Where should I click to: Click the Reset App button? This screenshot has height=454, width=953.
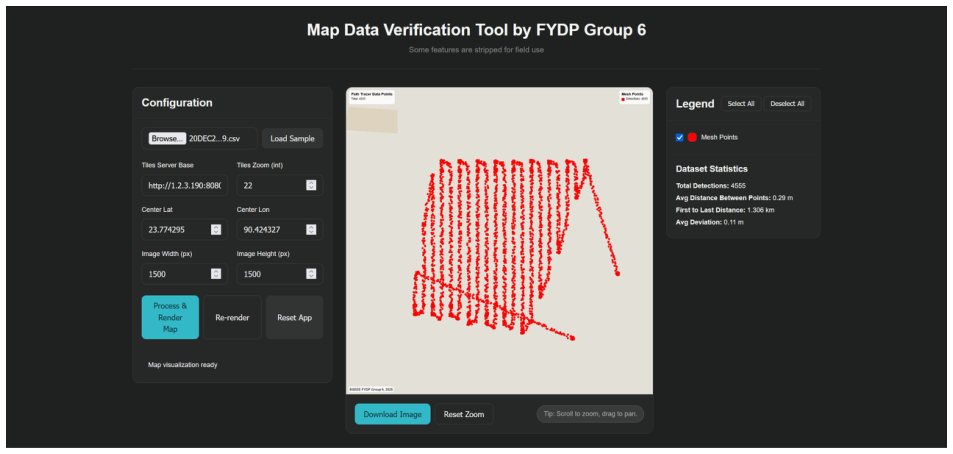[294, 317]
